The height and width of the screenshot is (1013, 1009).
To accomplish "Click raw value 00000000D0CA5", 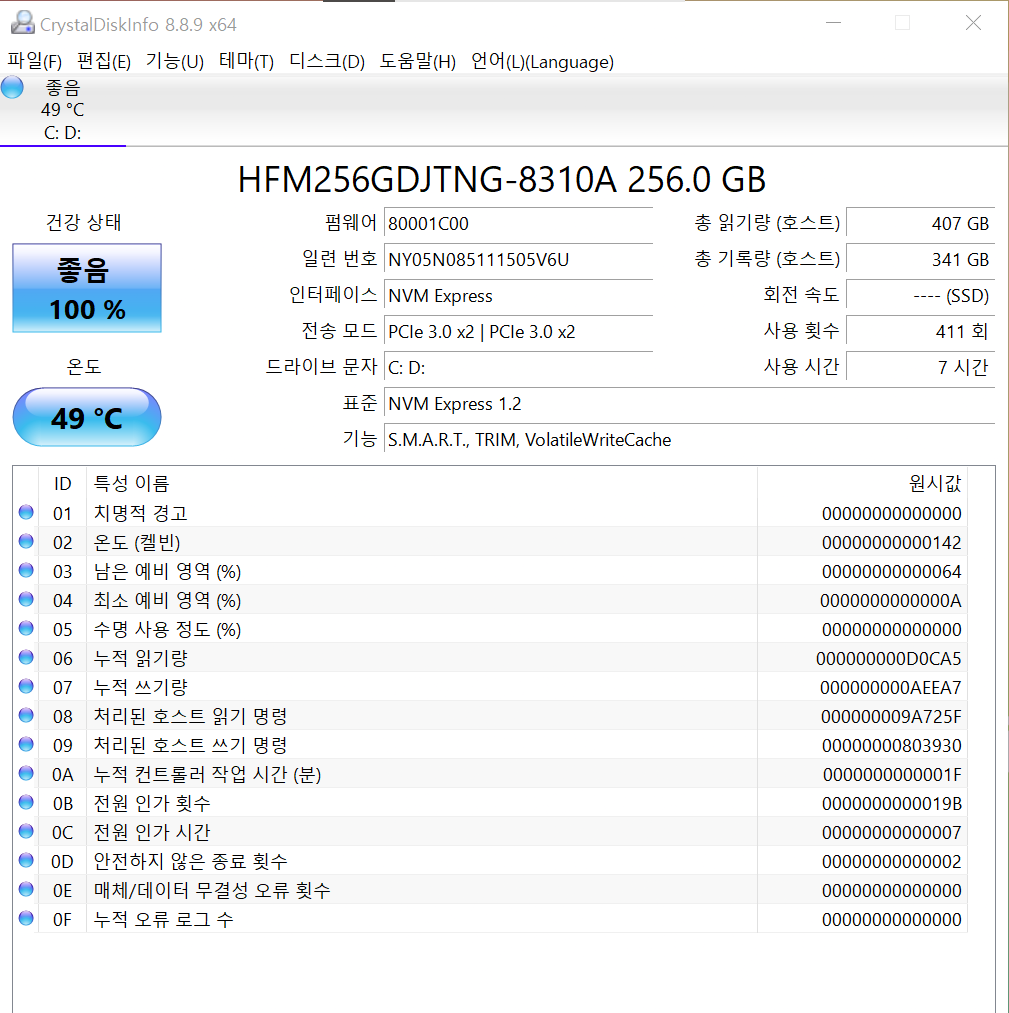I will click(x=889, y=659).
